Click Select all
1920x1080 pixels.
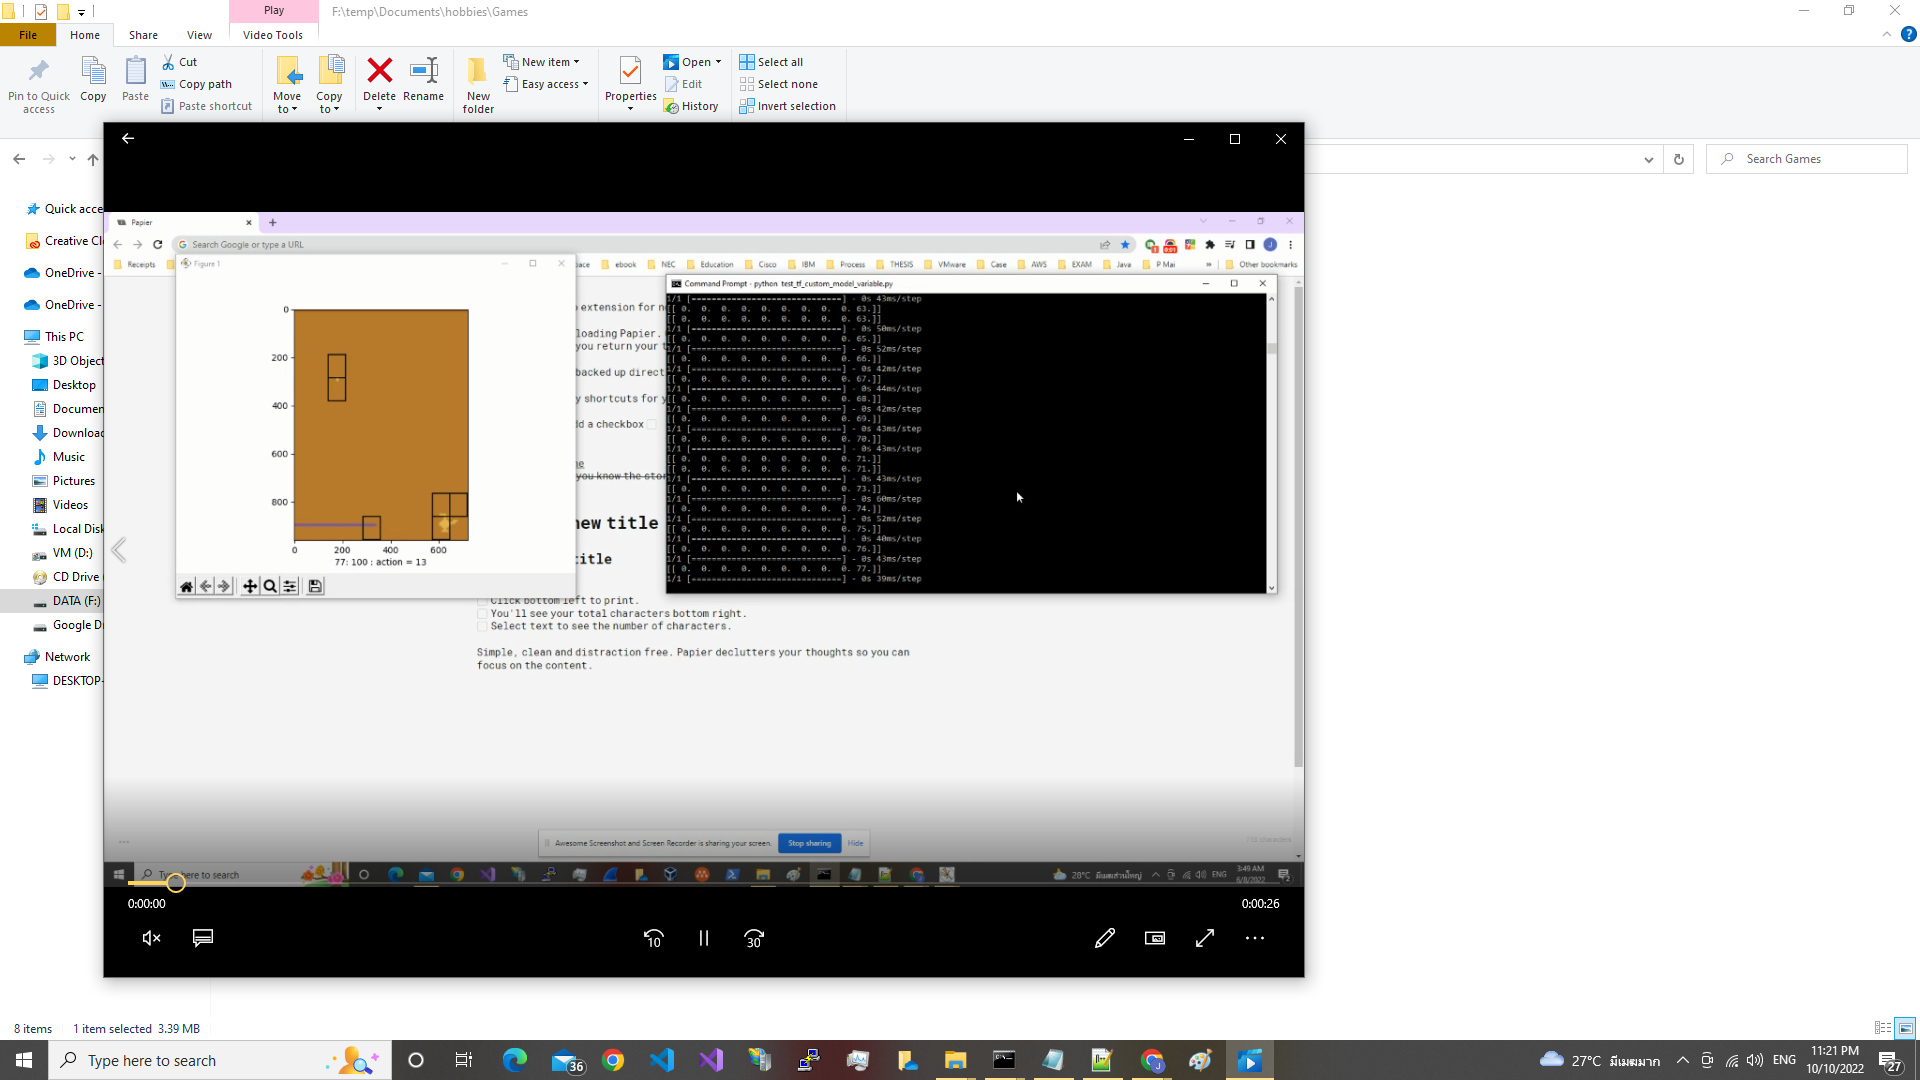[771, 62]
